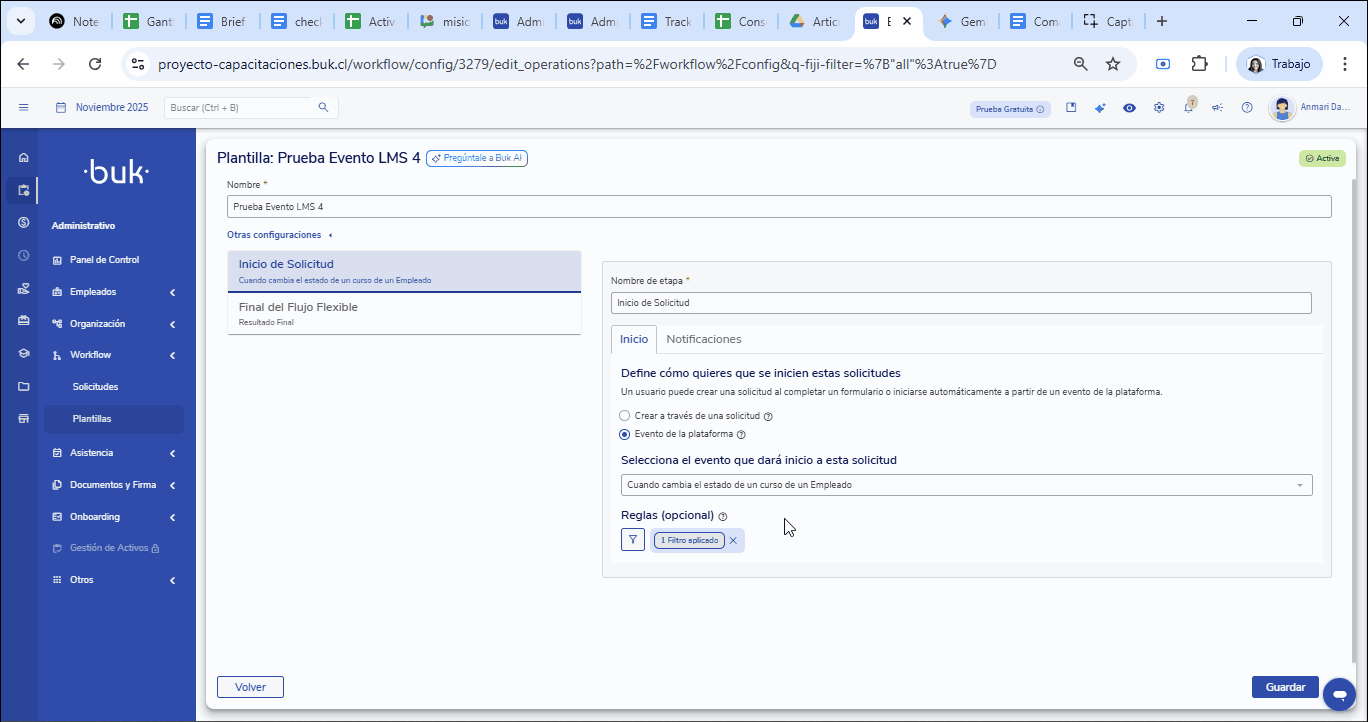Click the Guardar button
The image size is (1368, 722).
tap(1285, 687)
